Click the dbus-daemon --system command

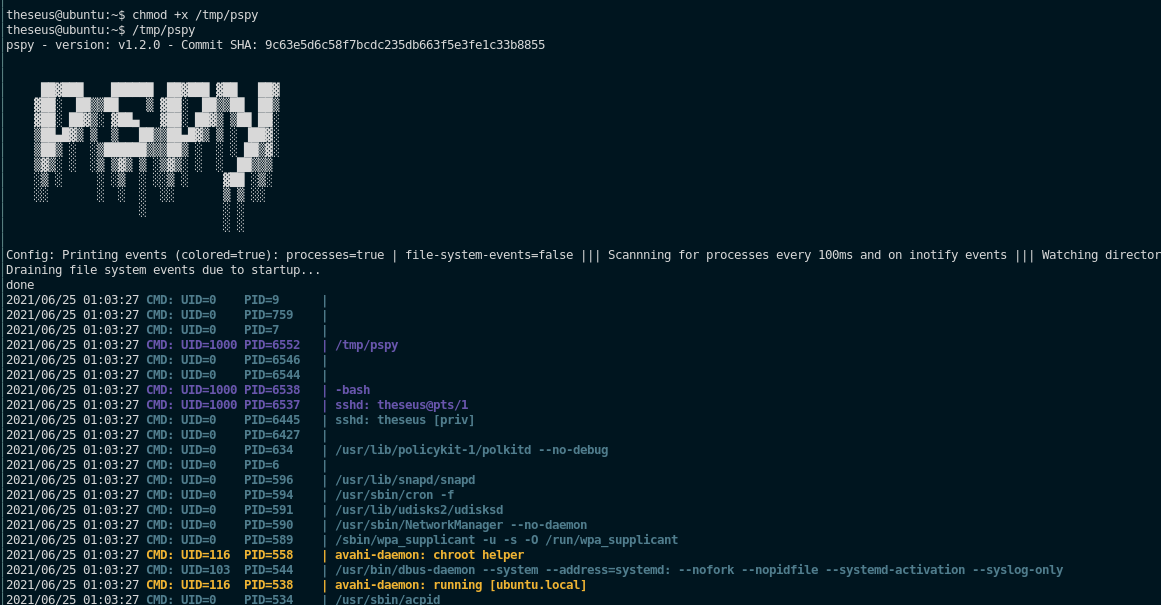click(x=698, y=570)
